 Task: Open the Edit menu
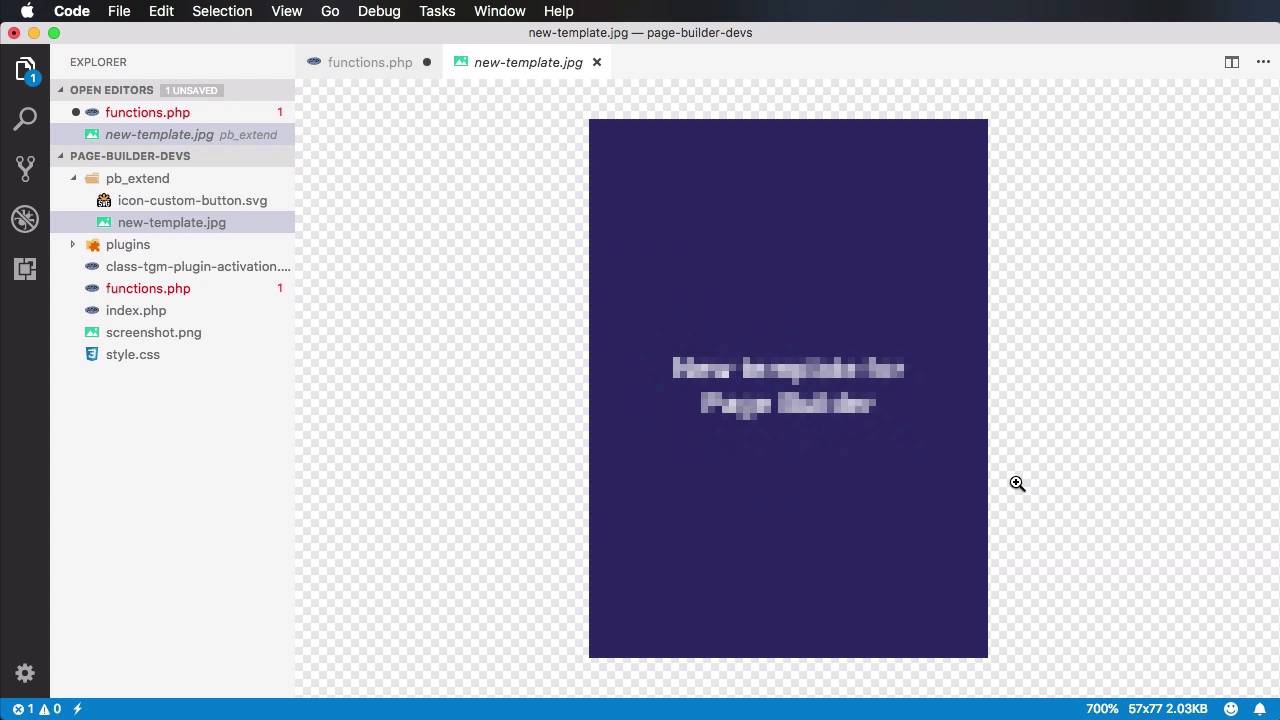(161, 11)
